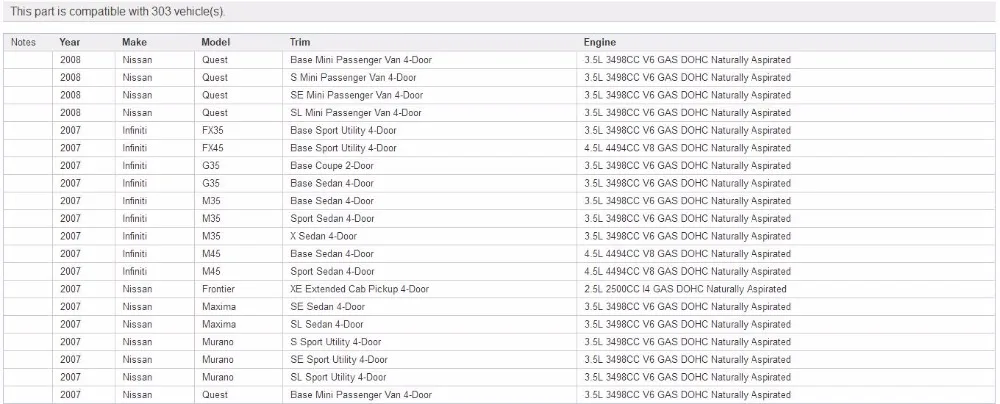Click the Trim column header
1000x404 pixels.
point(300,42)
